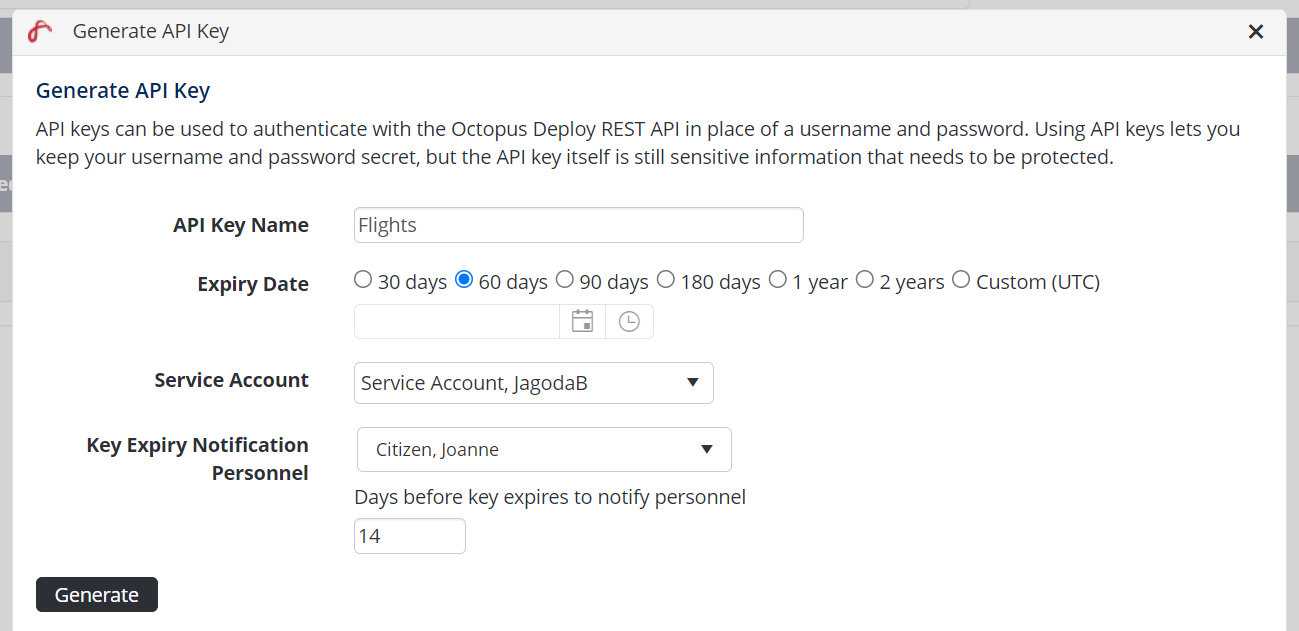
Task: Open the clock time picker icon
Action: click(629, 322)
